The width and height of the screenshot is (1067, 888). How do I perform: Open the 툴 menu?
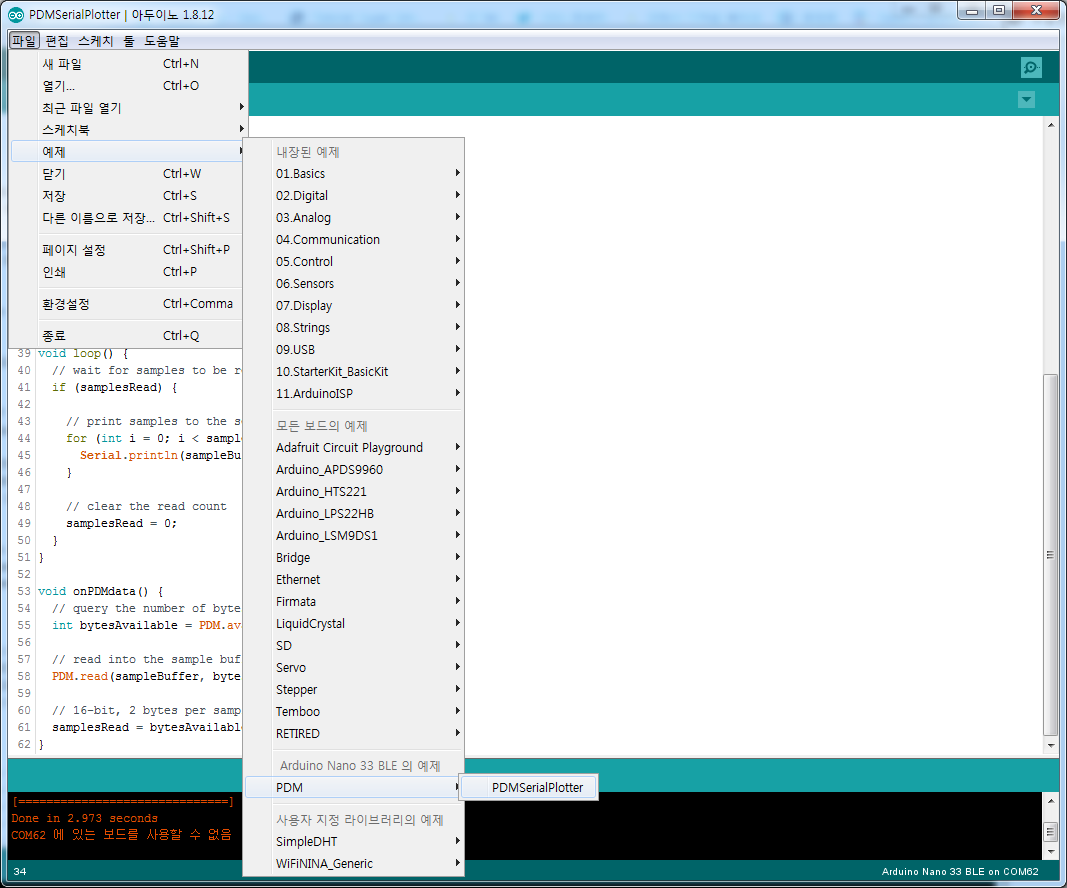click(x=129, y=41)
